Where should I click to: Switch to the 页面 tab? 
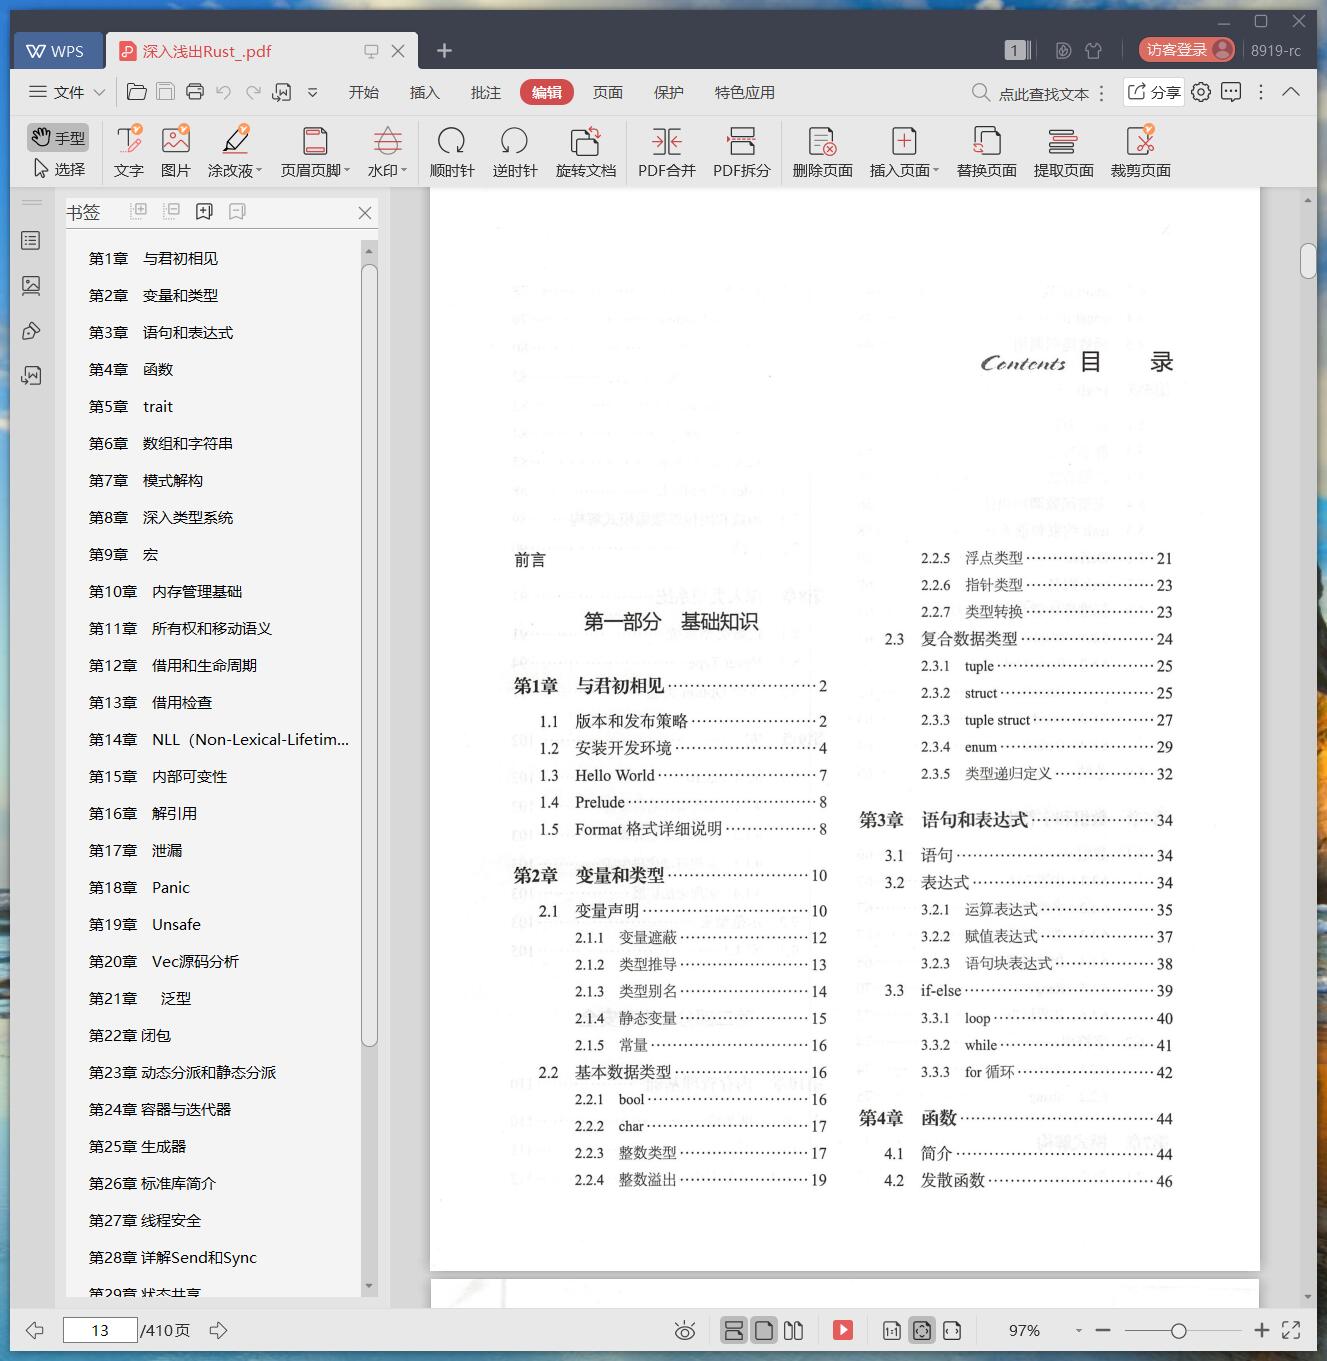(608, 92)
